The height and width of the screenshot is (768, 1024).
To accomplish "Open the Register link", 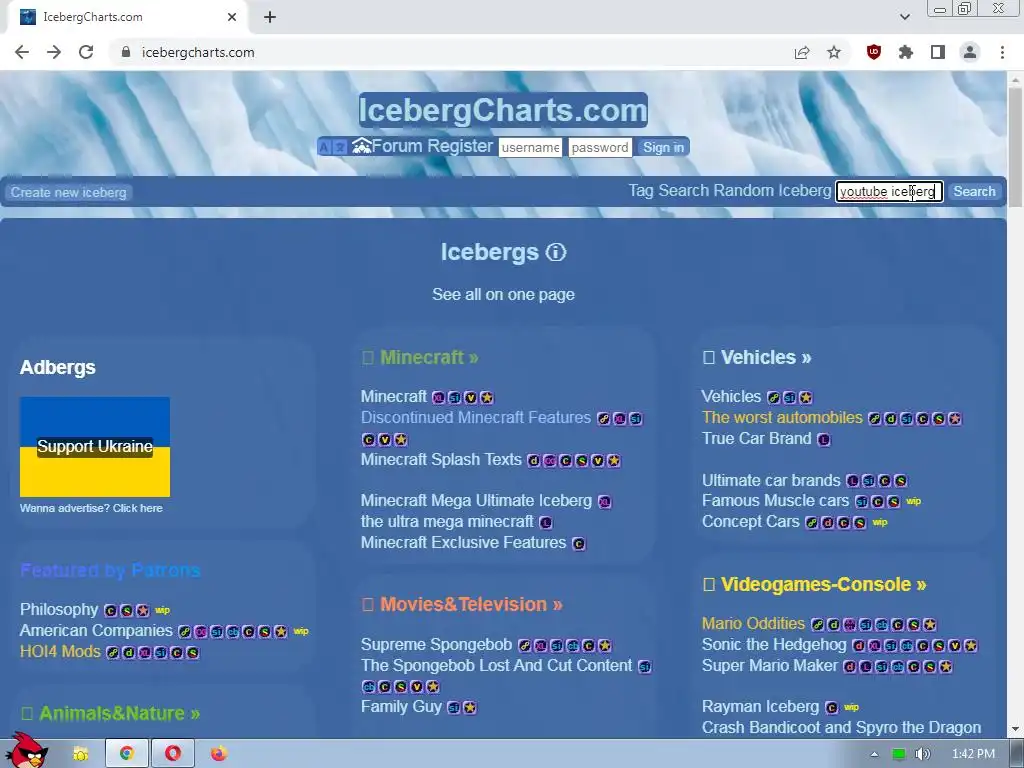I will [460, 146].
